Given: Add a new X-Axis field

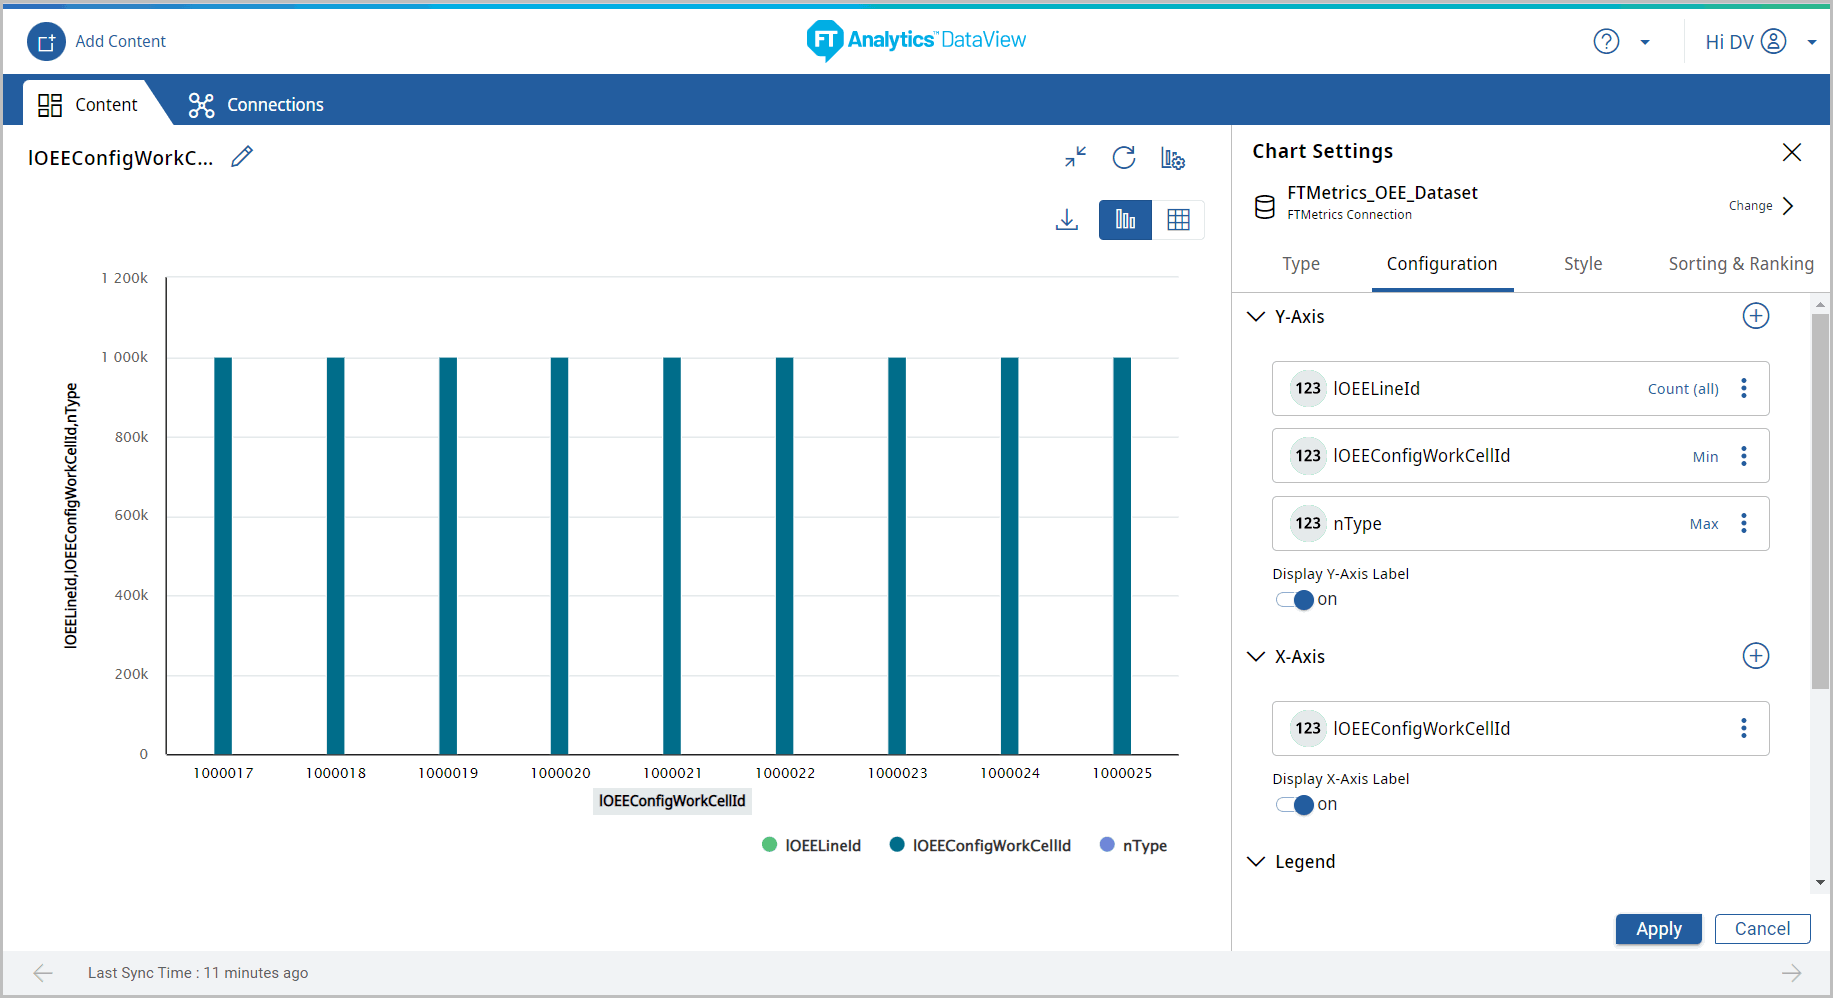Looking at the screenshot, I should (1755, 656).
